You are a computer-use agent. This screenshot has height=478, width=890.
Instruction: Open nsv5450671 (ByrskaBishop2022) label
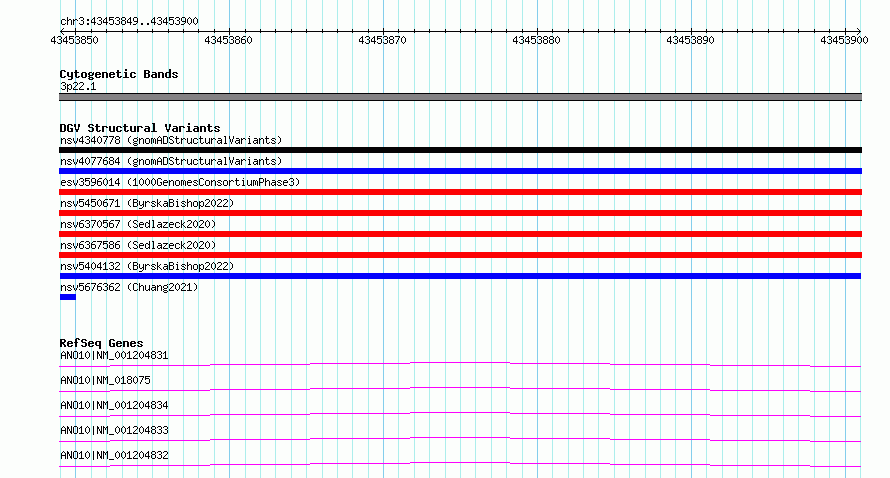tap(147, 203)
